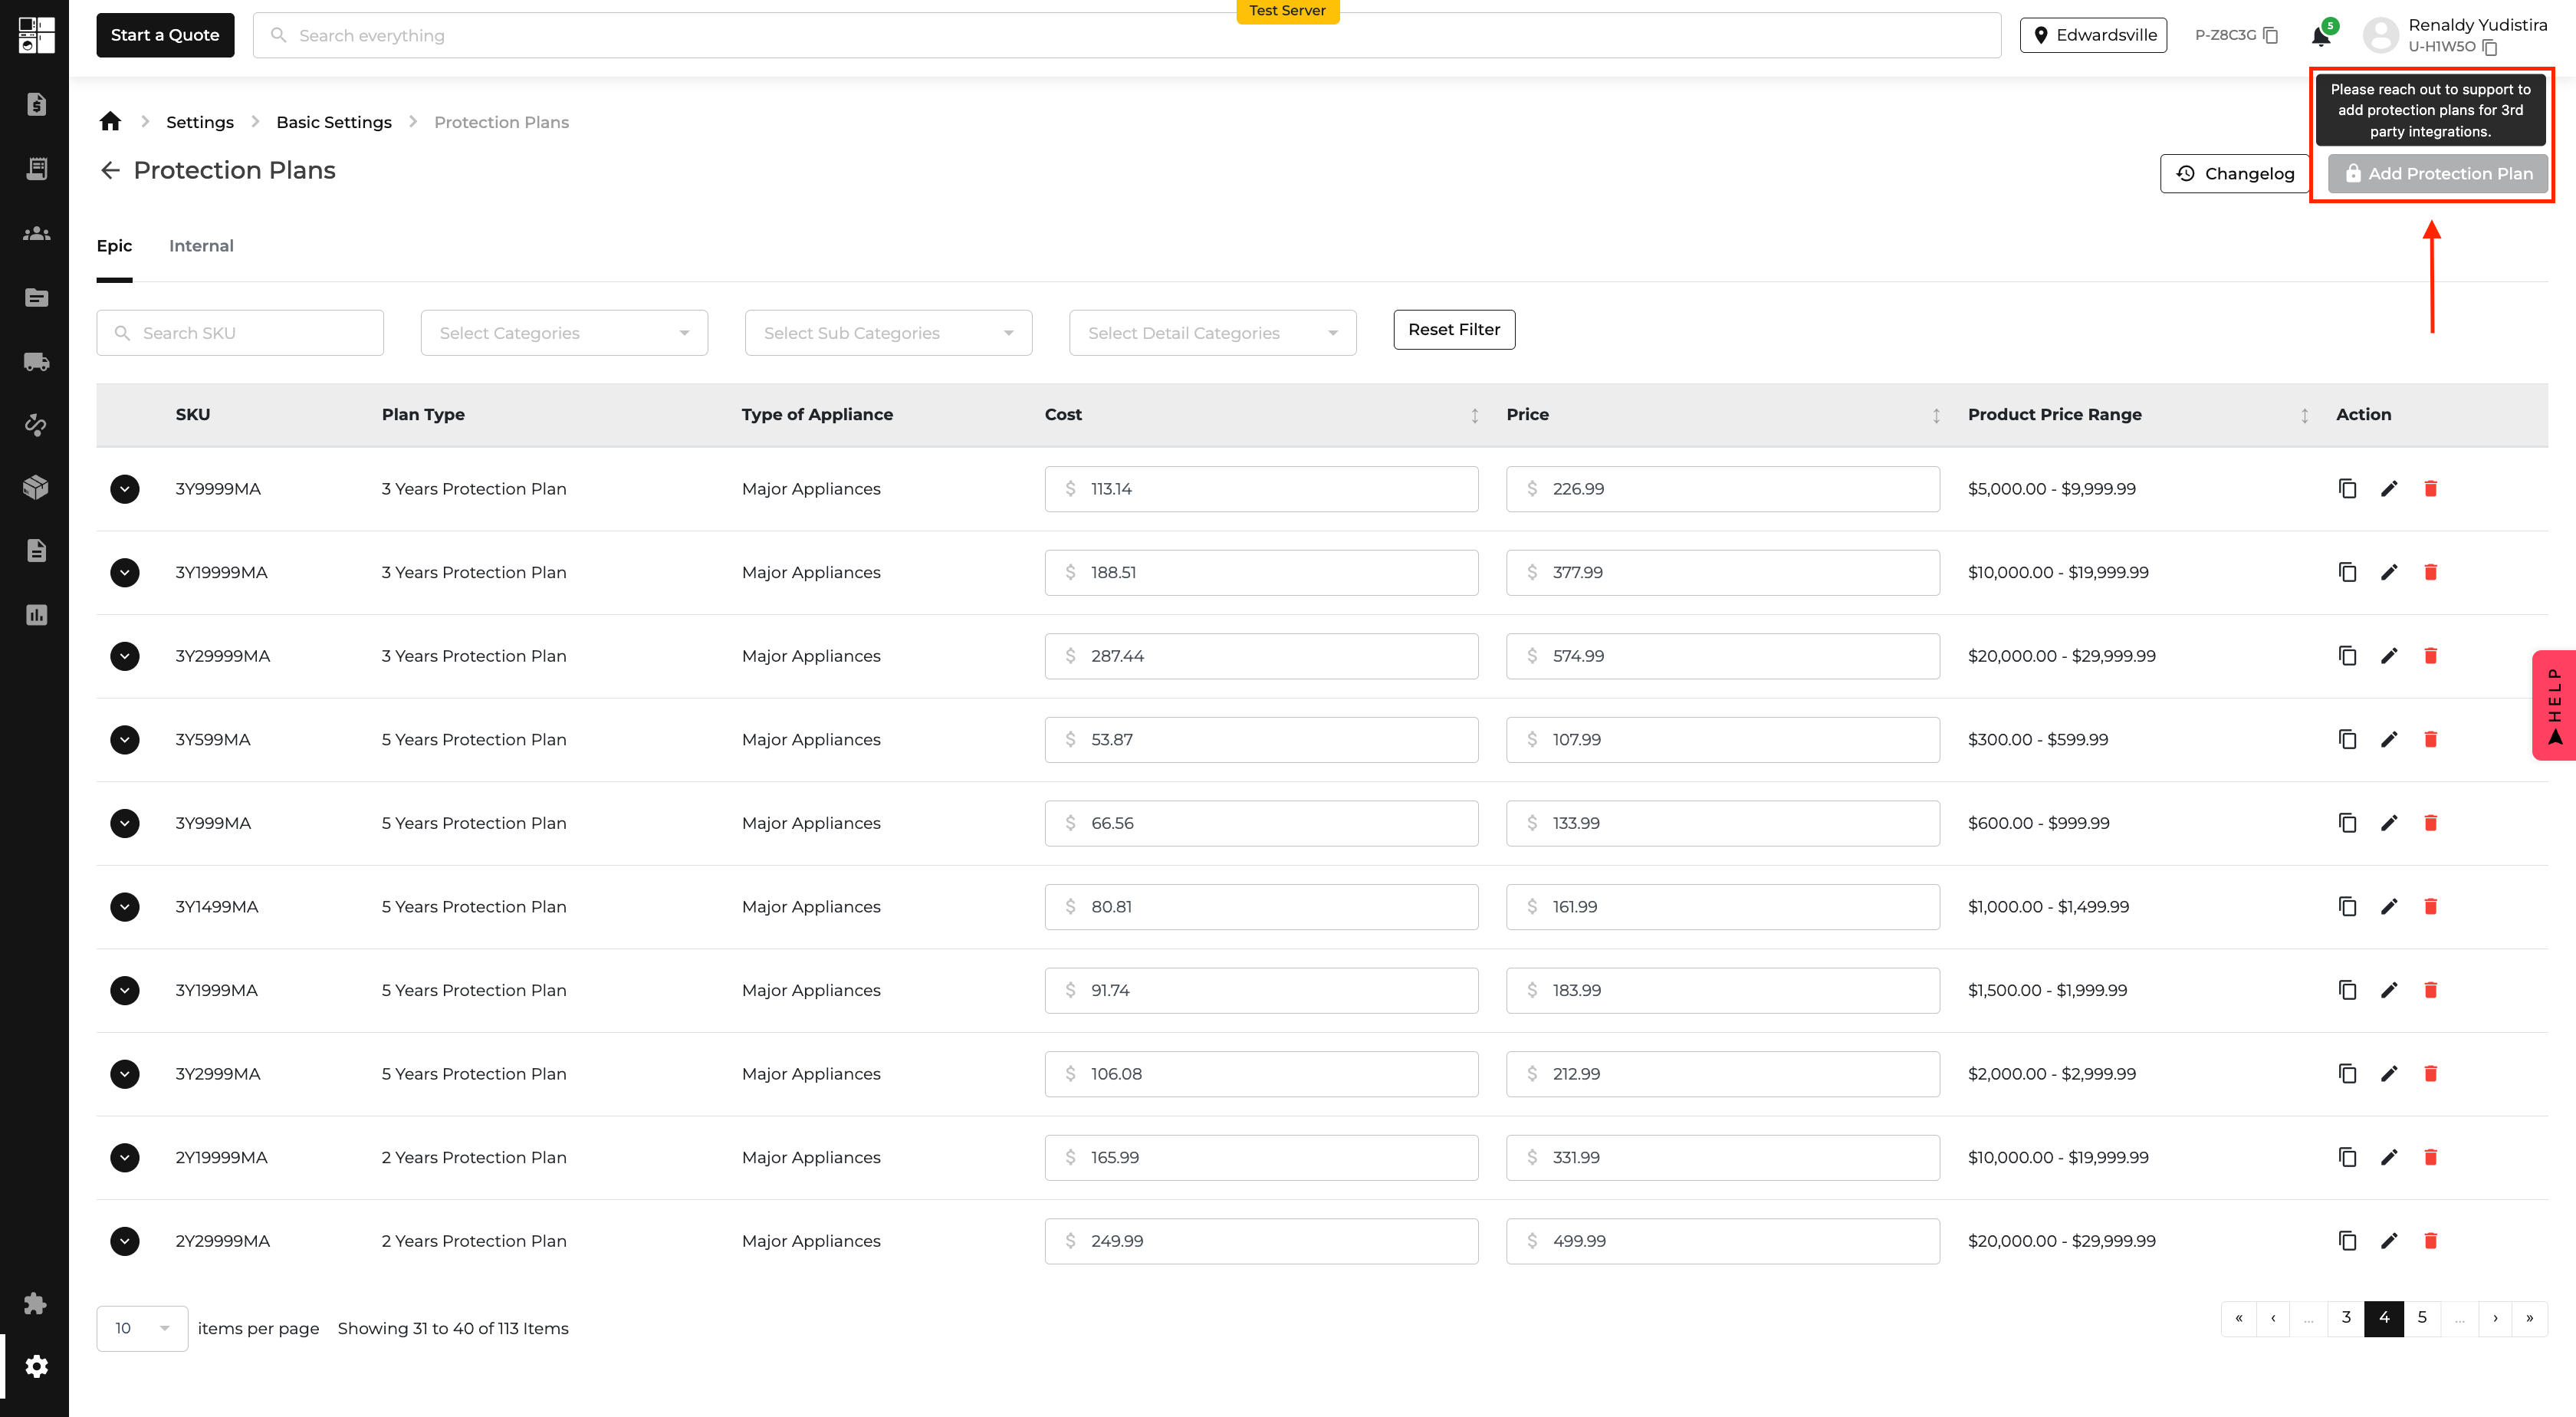This screenshot has height=1417, width=2576.
Task: Expand the 3Y19999MA row
Action: (x=125, y=572)
